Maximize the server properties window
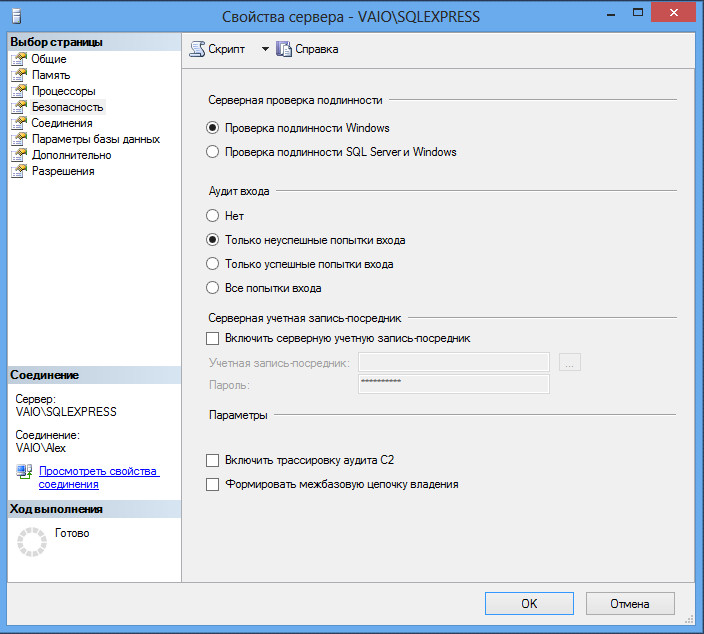 (x=638, y=13)
